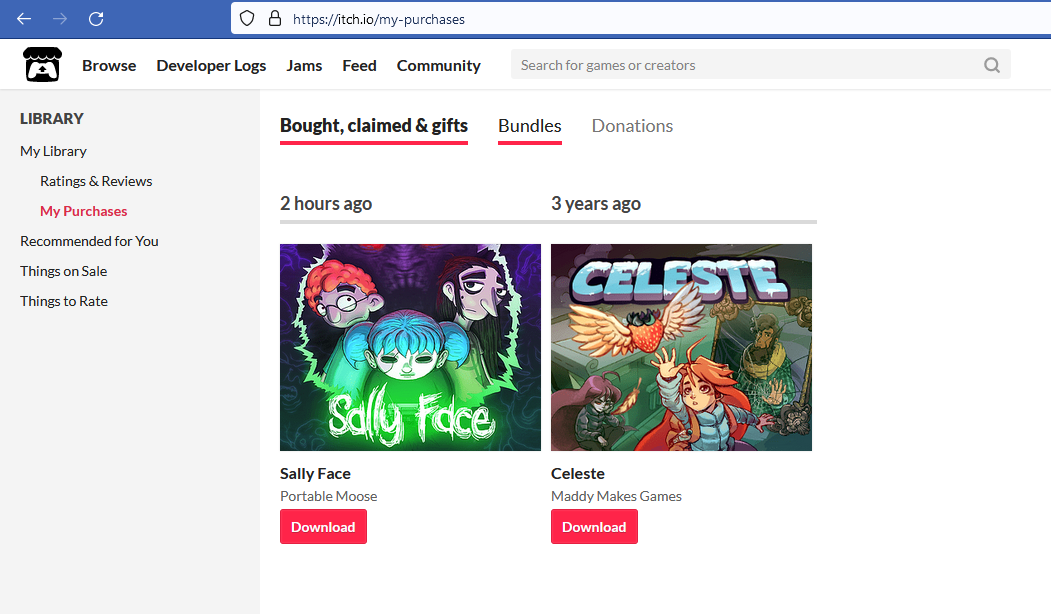Open My Library in the sidebar
1051x614 pixels.
[53, 150]
